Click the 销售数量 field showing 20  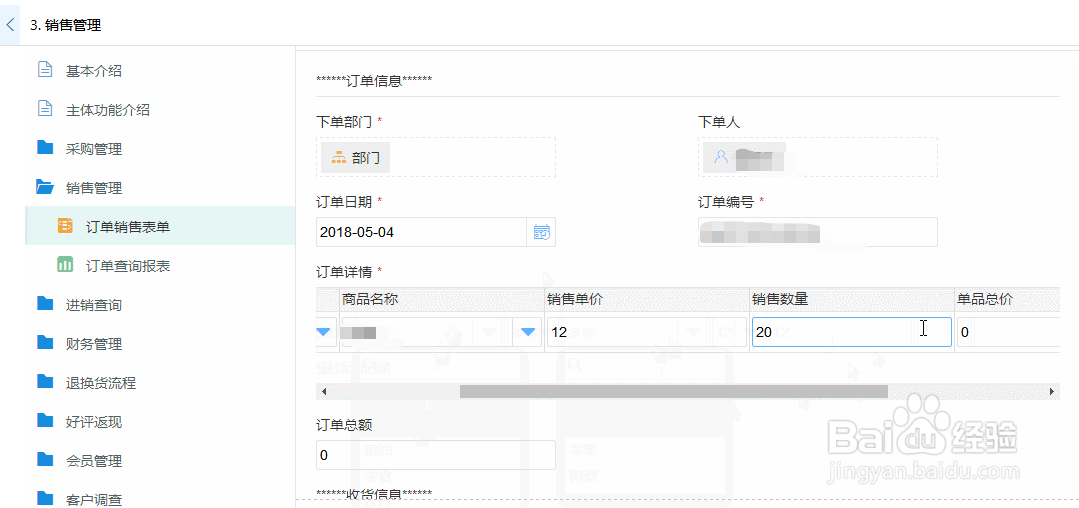tap(851, 332)
